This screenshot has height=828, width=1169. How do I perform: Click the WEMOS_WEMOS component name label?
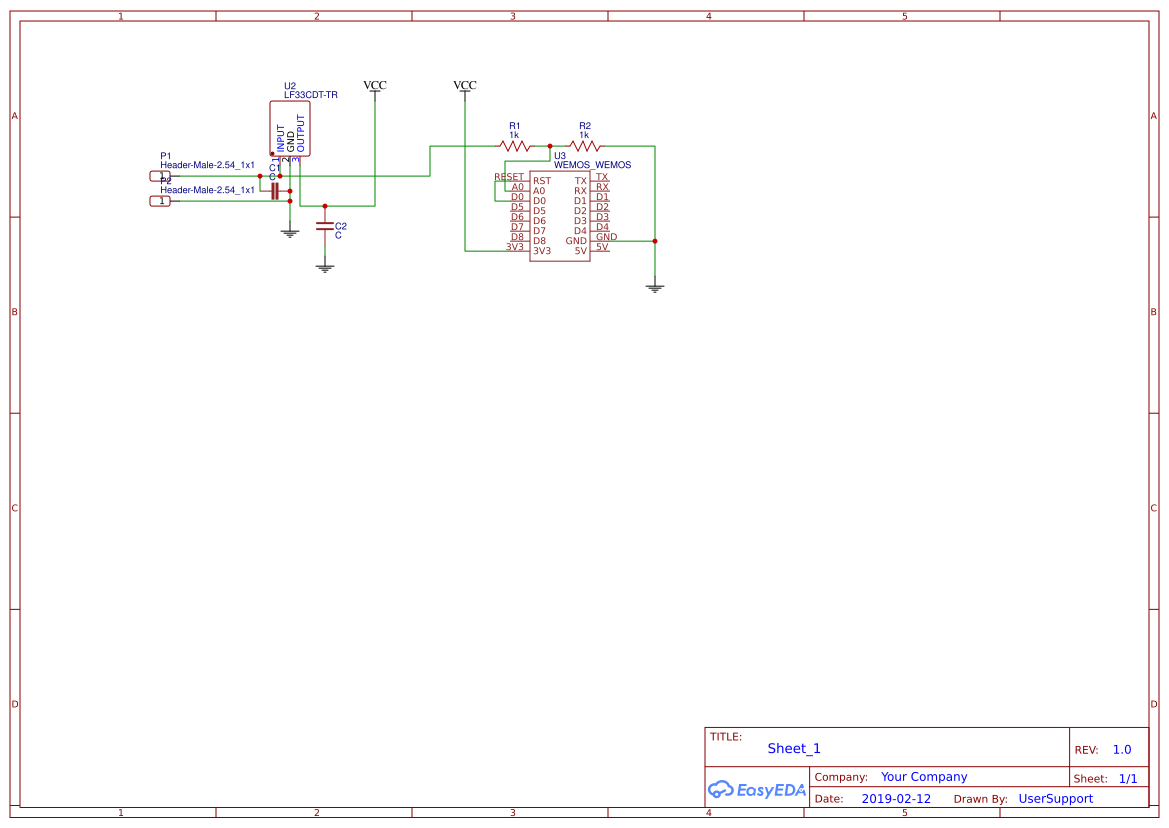tap(592, 165)
